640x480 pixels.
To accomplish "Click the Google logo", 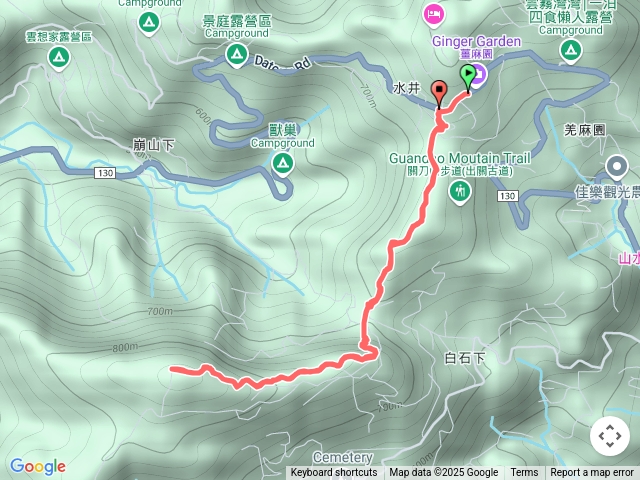I will [38, 466].
